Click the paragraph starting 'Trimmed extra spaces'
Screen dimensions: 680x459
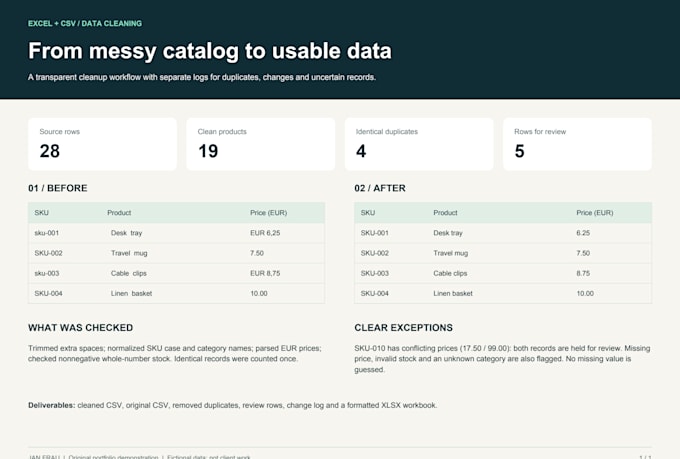tap(175, 354)
